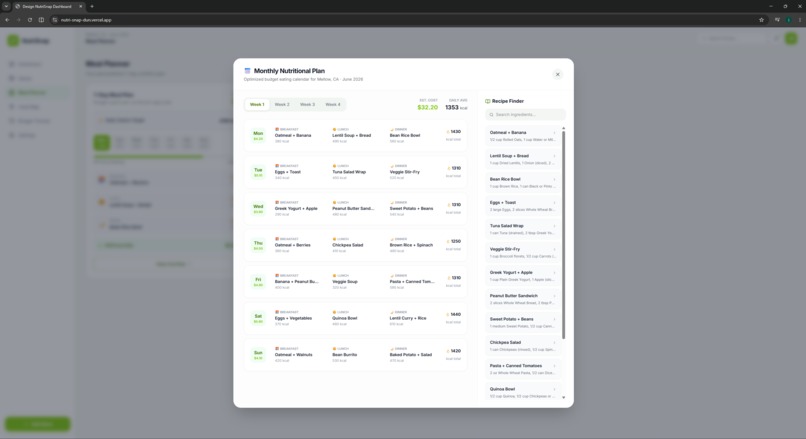Open a new browser tab with the plus icon

(92, 6)
